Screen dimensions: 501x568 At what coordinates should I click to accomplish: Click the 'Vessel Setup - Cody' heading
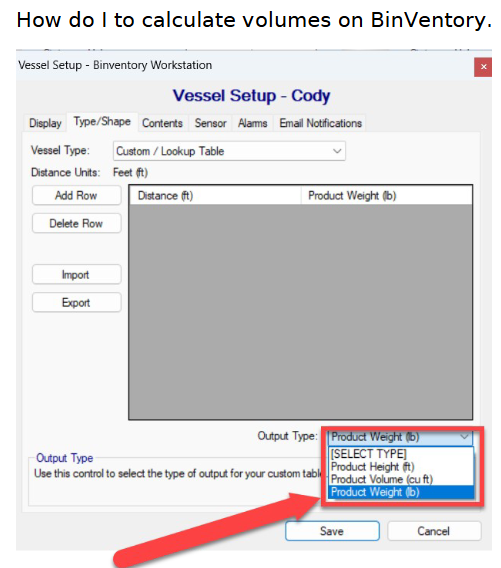tap(251, 96)
